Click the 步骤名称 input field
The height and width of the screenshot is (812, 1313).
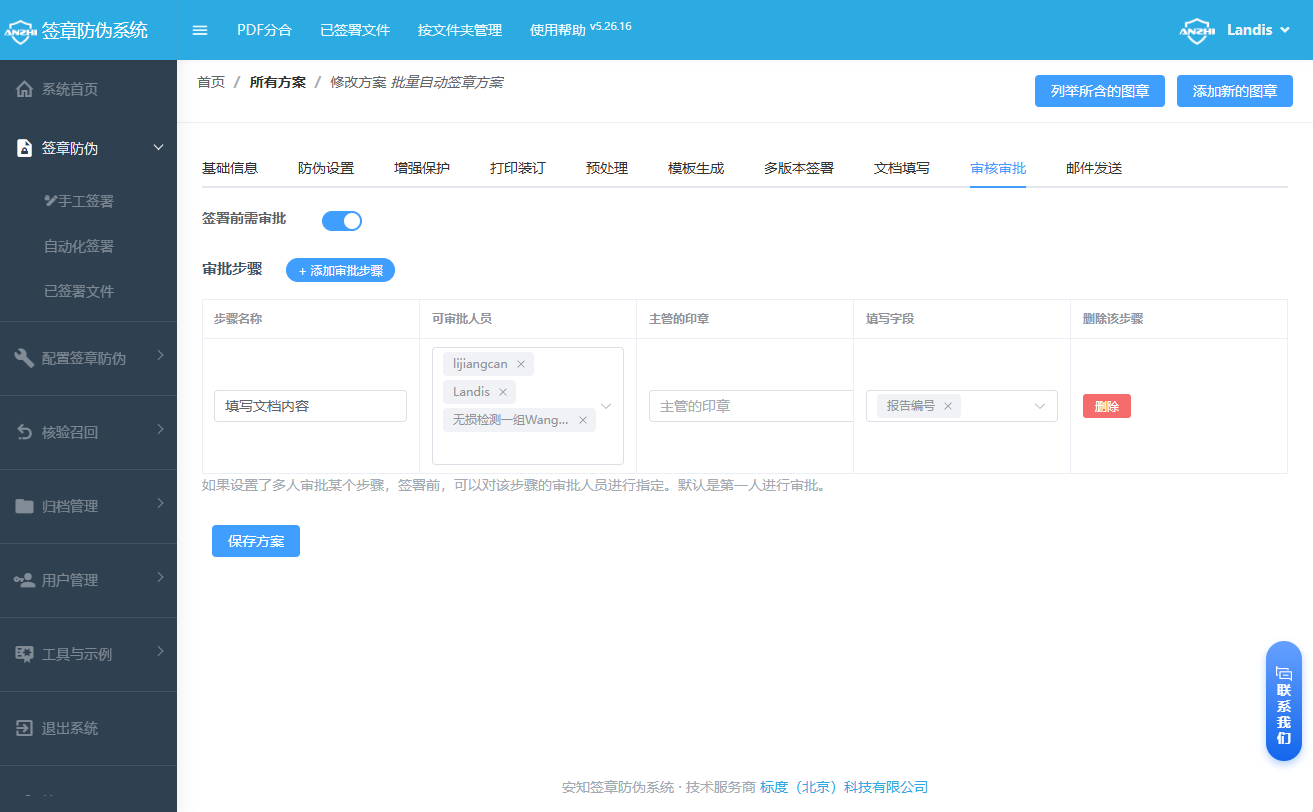tap(310, 405)
